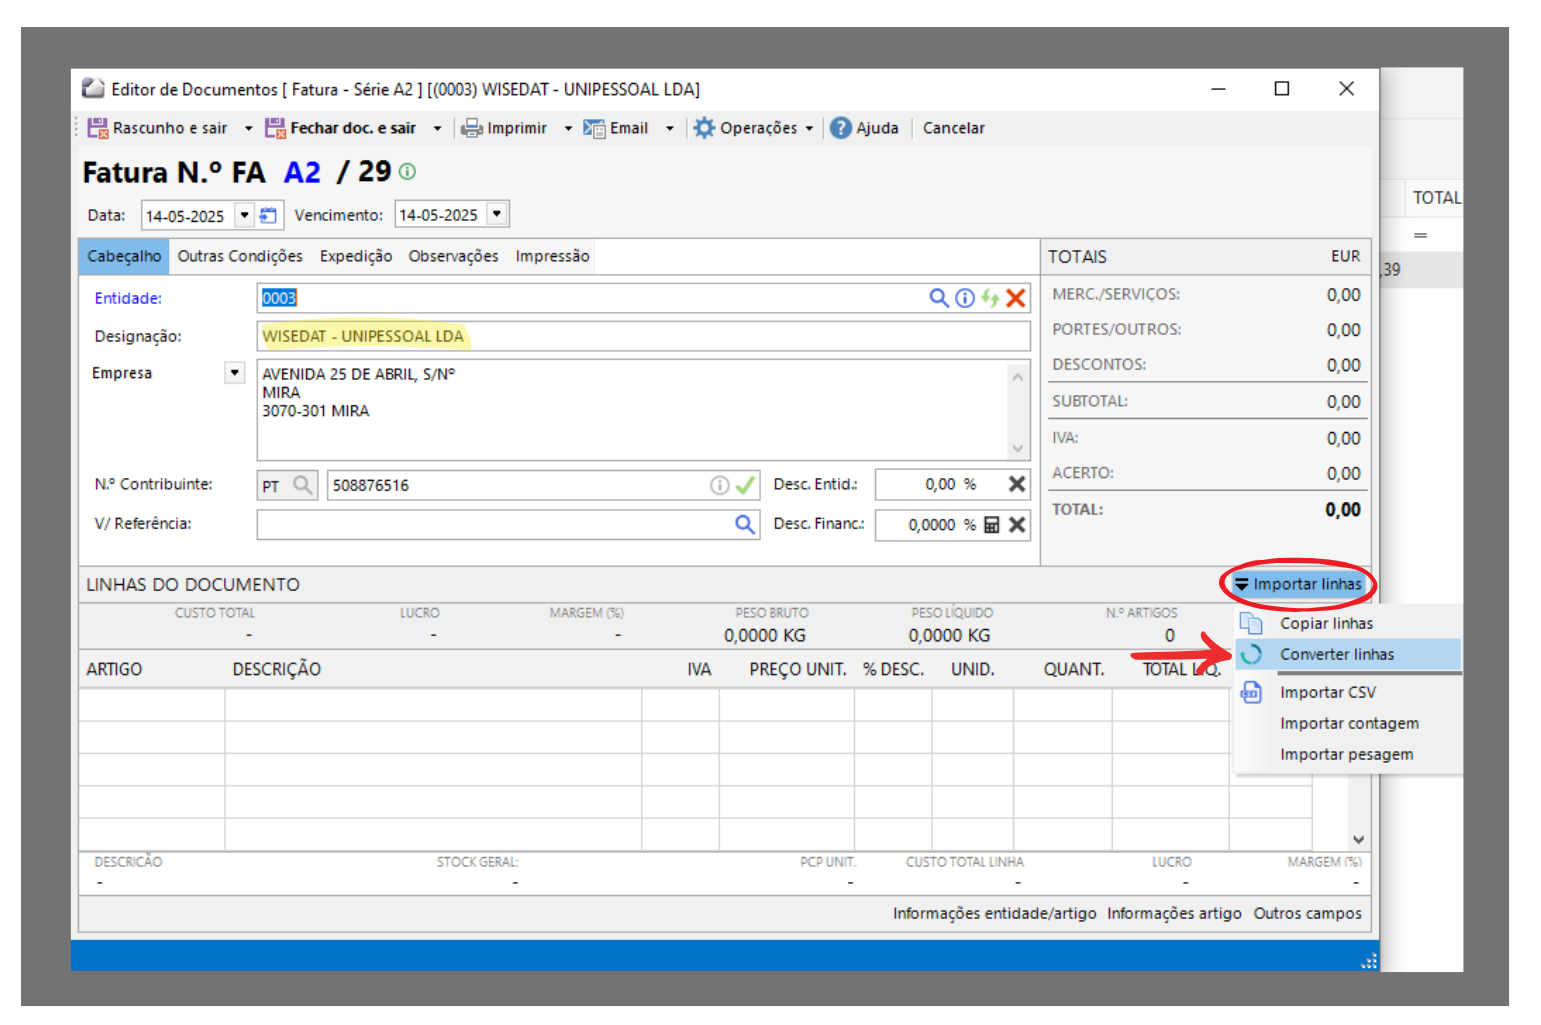Screen dimensions: 1541x1025
Task: Open the Expedição tab
Action: click(x=355, y=256)
